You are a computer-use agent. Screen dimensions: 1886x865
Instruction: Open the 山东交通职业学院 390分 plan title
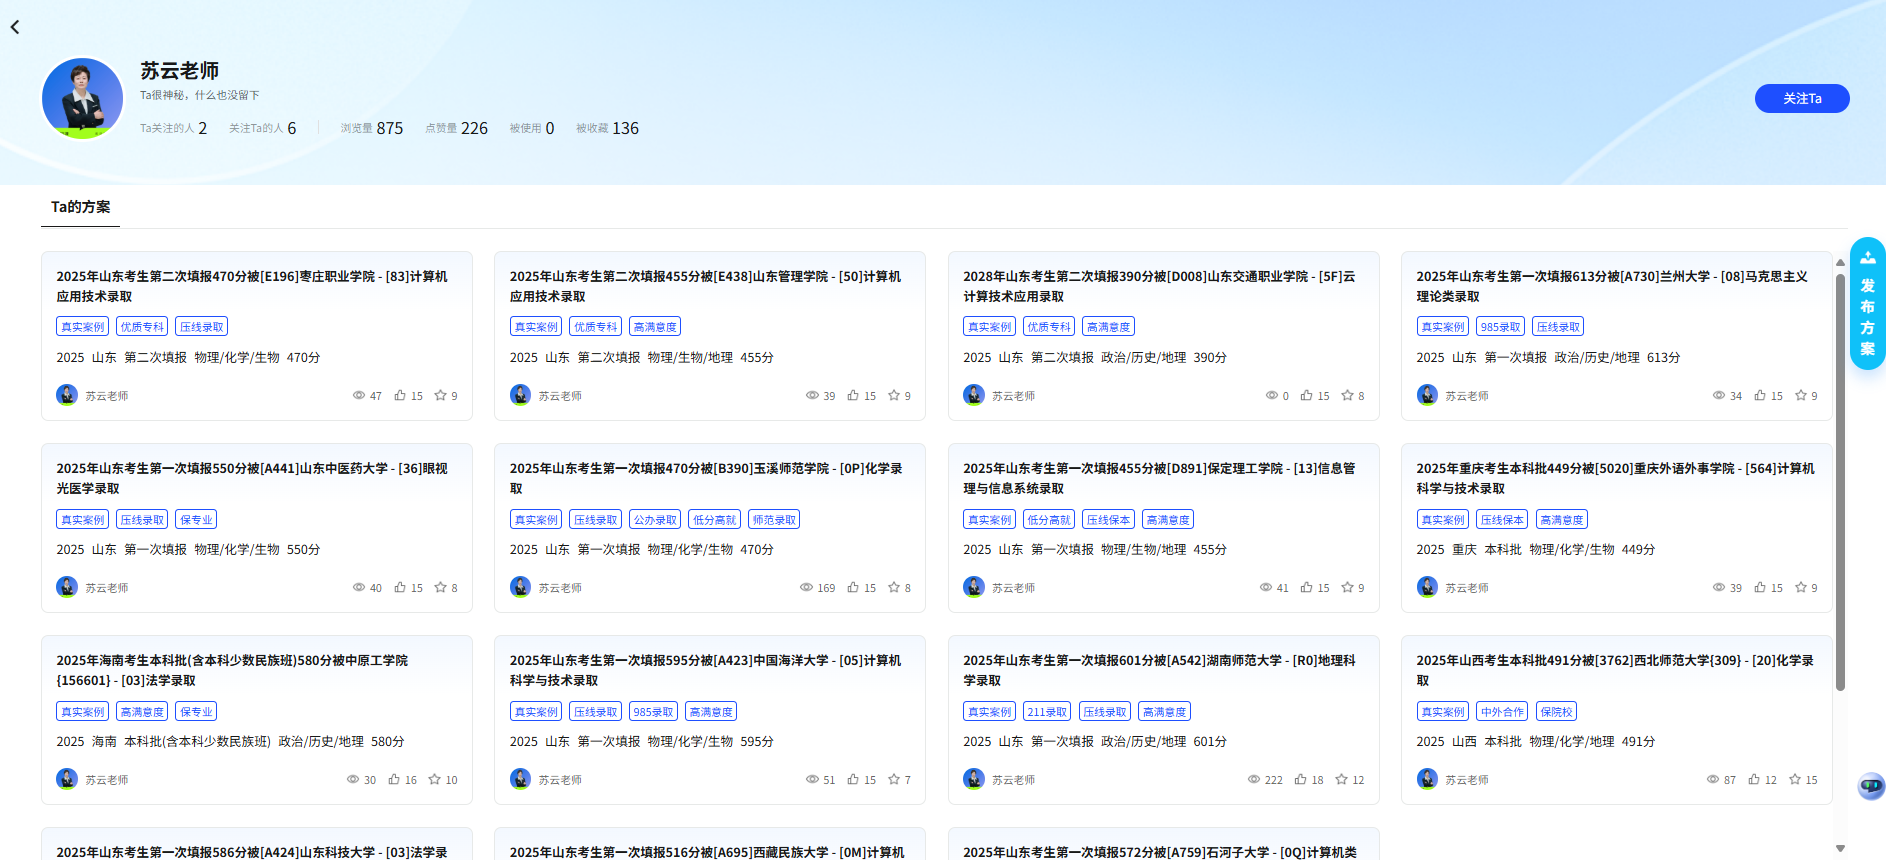pyautogui.click(x=1159, y=286)
